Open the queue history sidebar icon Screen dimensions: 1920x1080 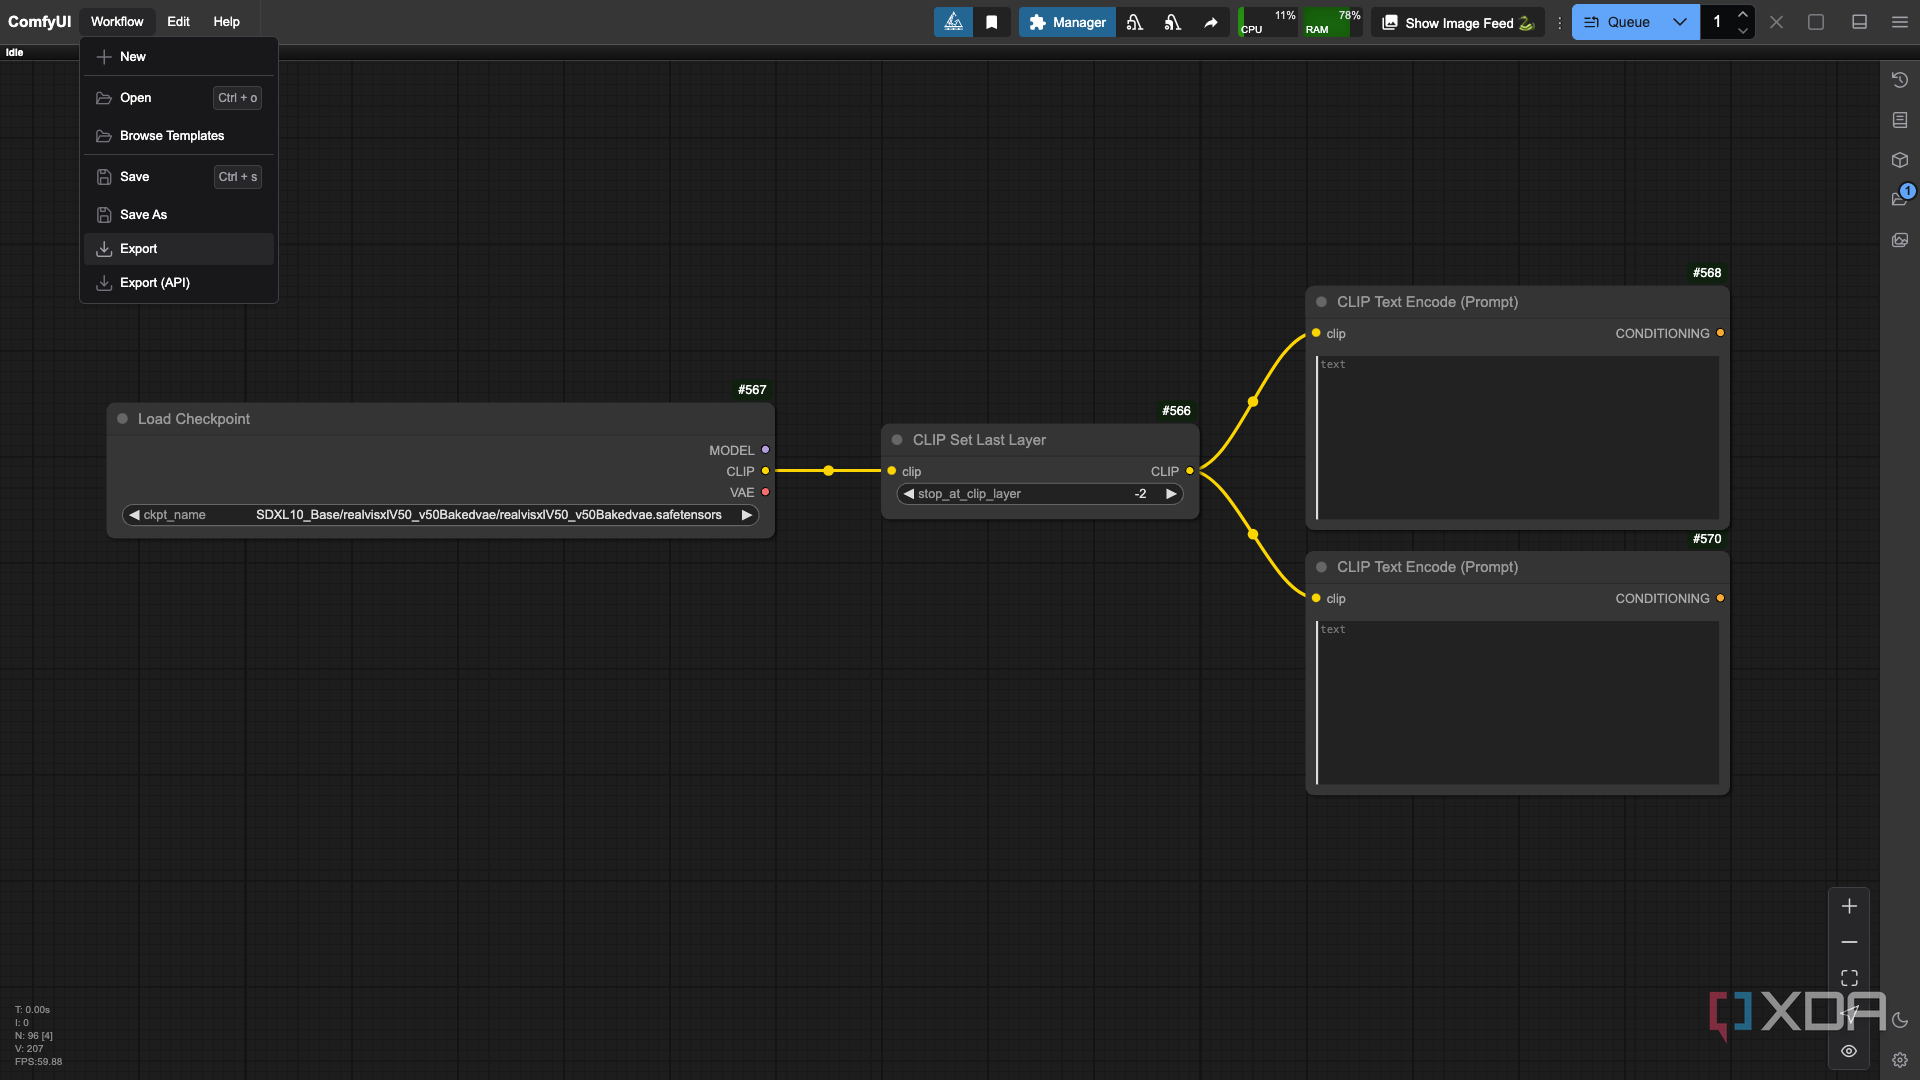coord(1900,80)
